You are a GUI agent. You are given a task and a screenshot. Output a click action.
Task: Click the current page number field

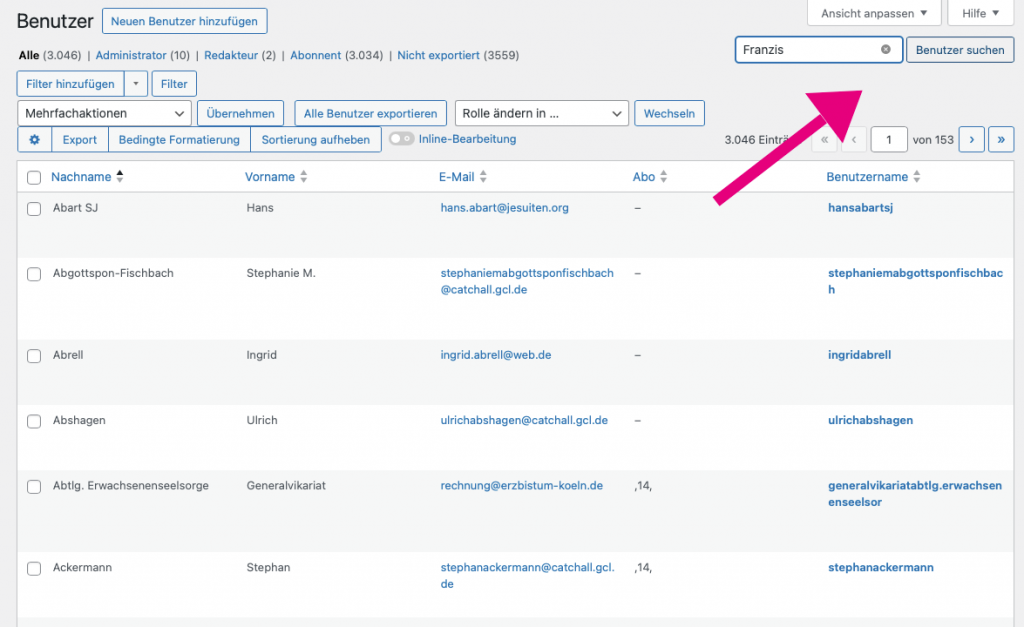click(x=888, y=140)
